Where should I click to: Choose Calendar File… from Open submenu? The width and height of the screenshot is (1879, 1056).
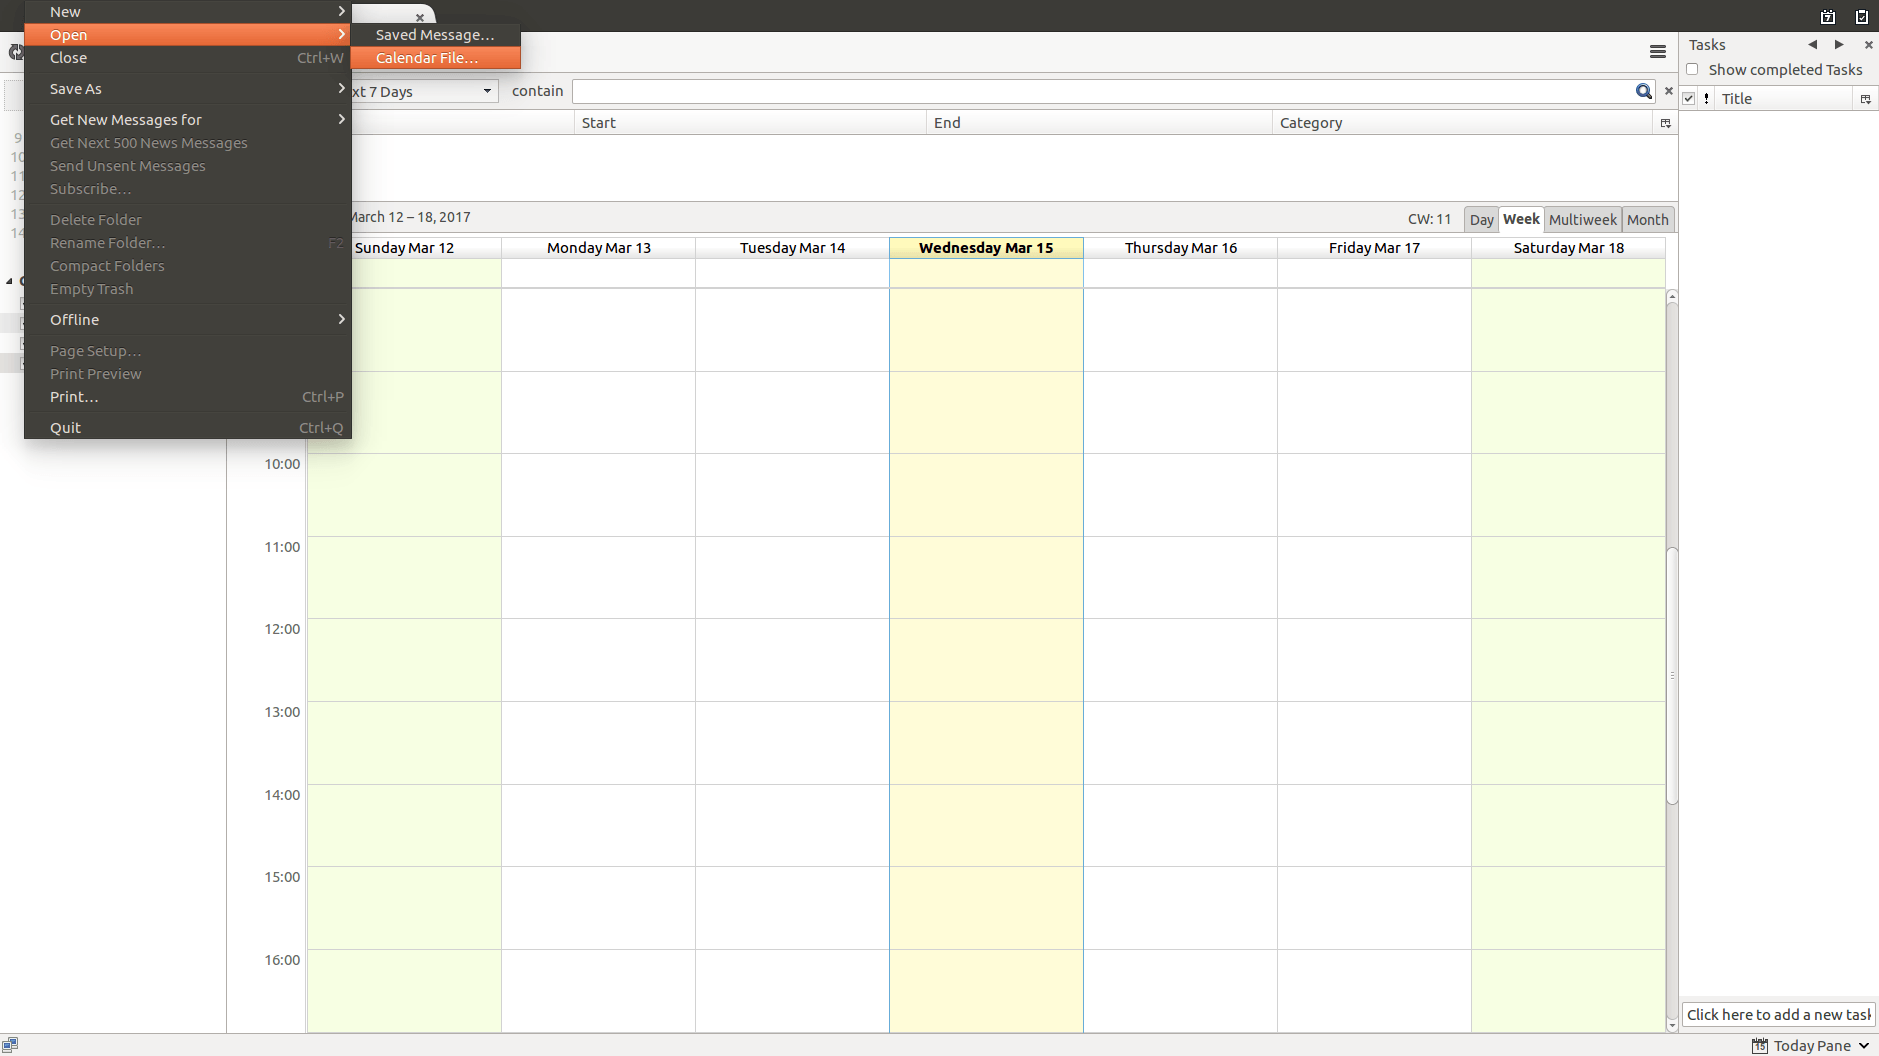click(x=435, y=58)
